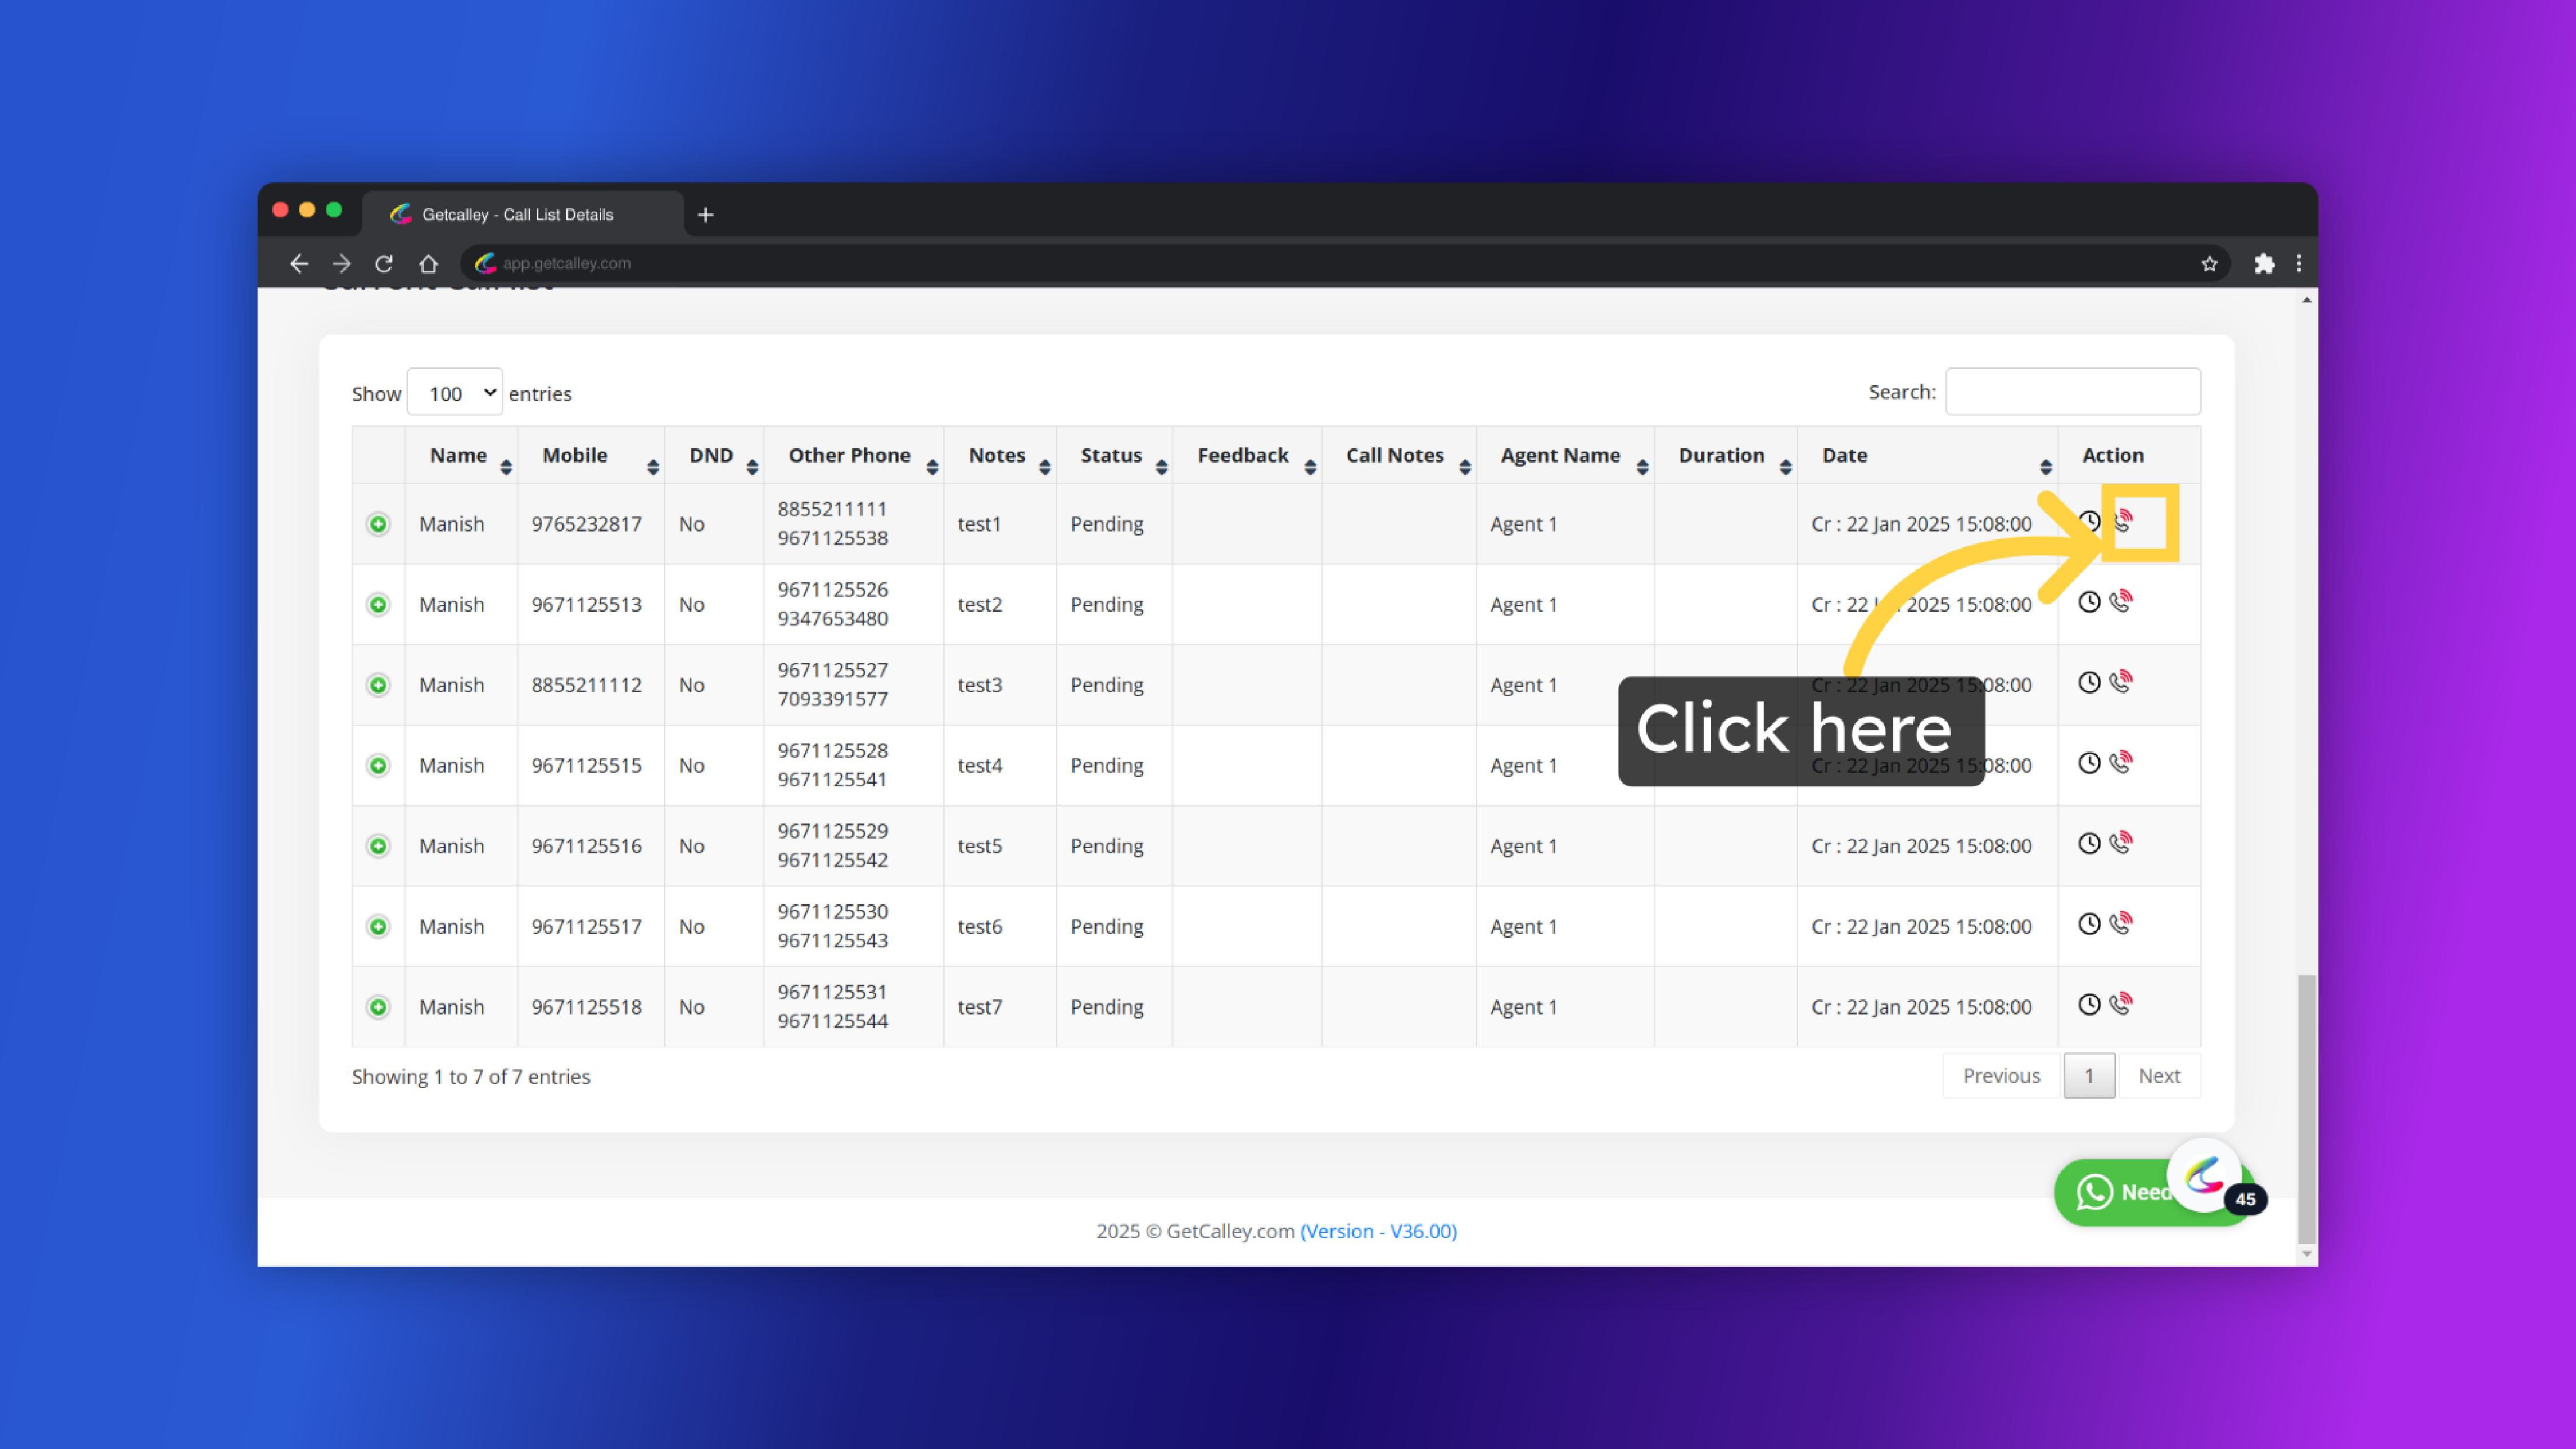The width and height of the screenshot is (2576, 1449).
Task: Open the Show entries dropdown
Action: coord(455,393)
